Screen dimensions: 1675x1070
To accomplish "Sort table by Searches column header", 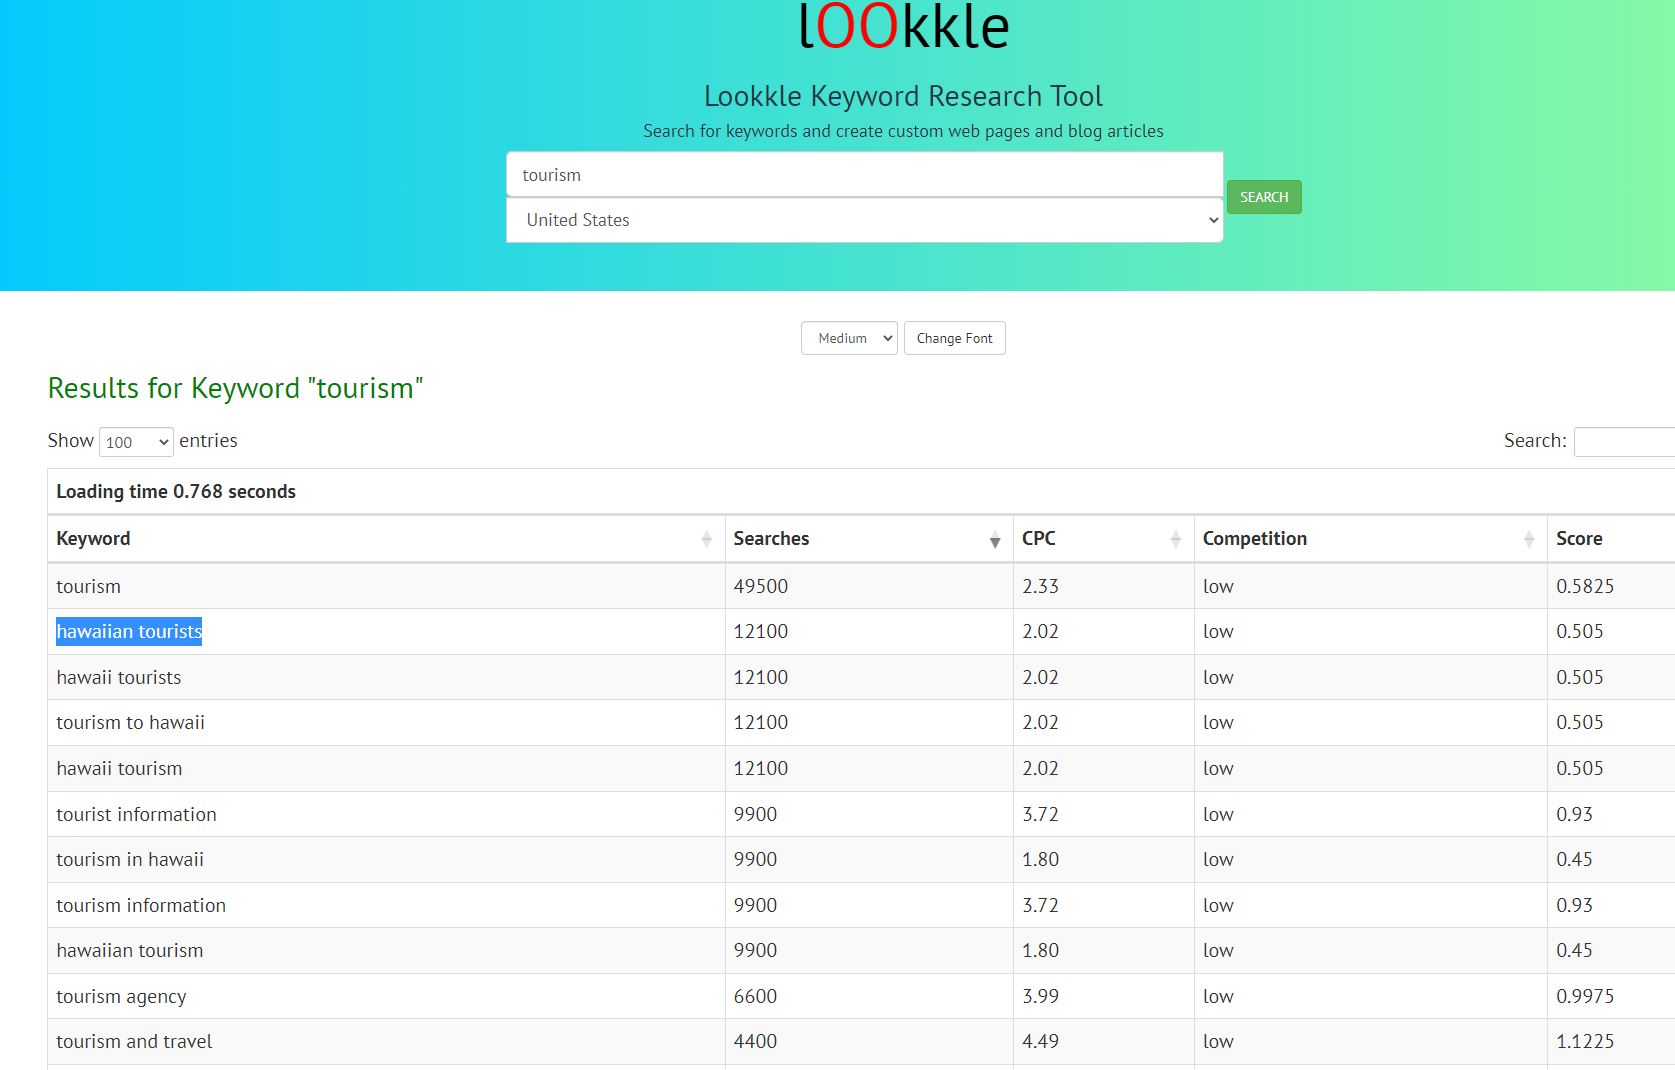I will tap(869, 538).
